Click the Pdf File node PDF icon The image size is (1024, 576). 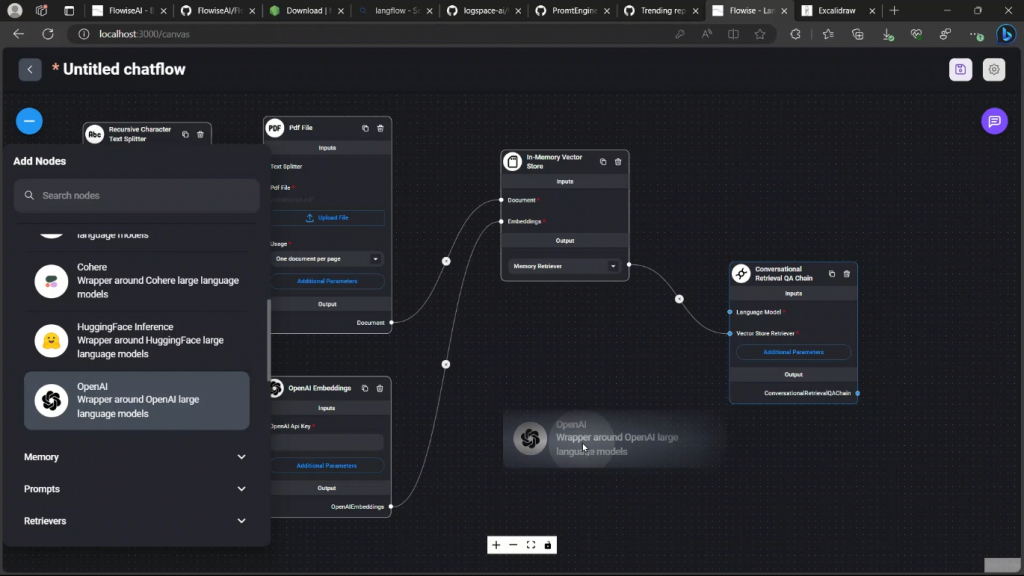(275, 128)
